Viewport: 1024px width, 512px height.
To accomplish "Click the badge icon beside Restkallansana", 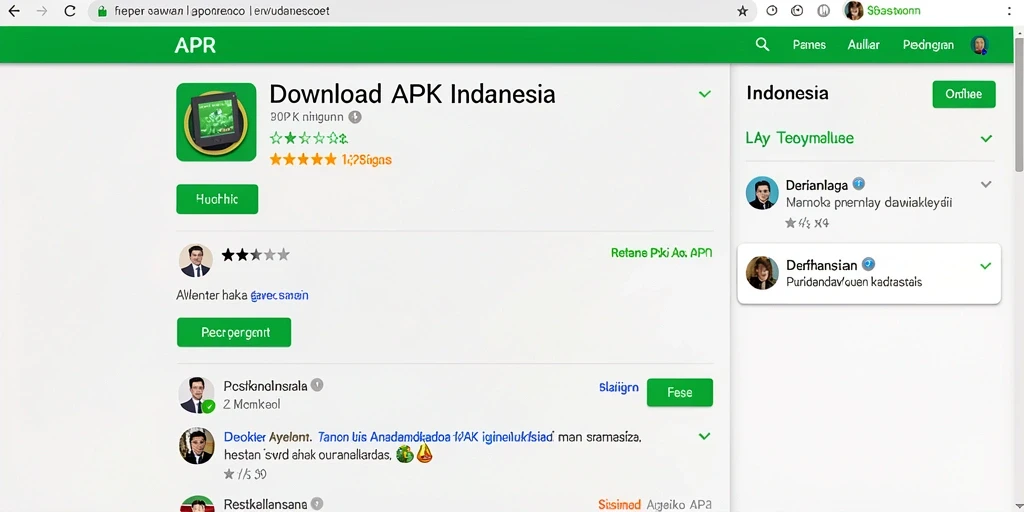I will pyautogui.click(x=317, y=504).
